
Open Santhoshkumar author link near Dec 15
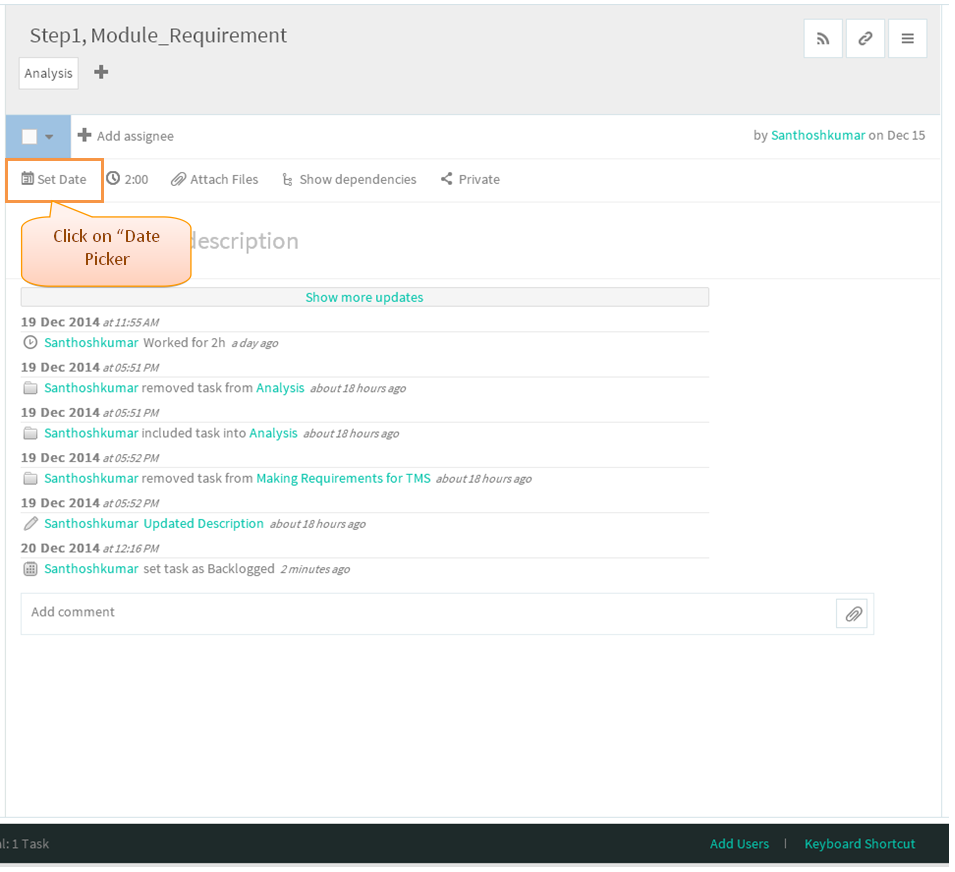818,135
